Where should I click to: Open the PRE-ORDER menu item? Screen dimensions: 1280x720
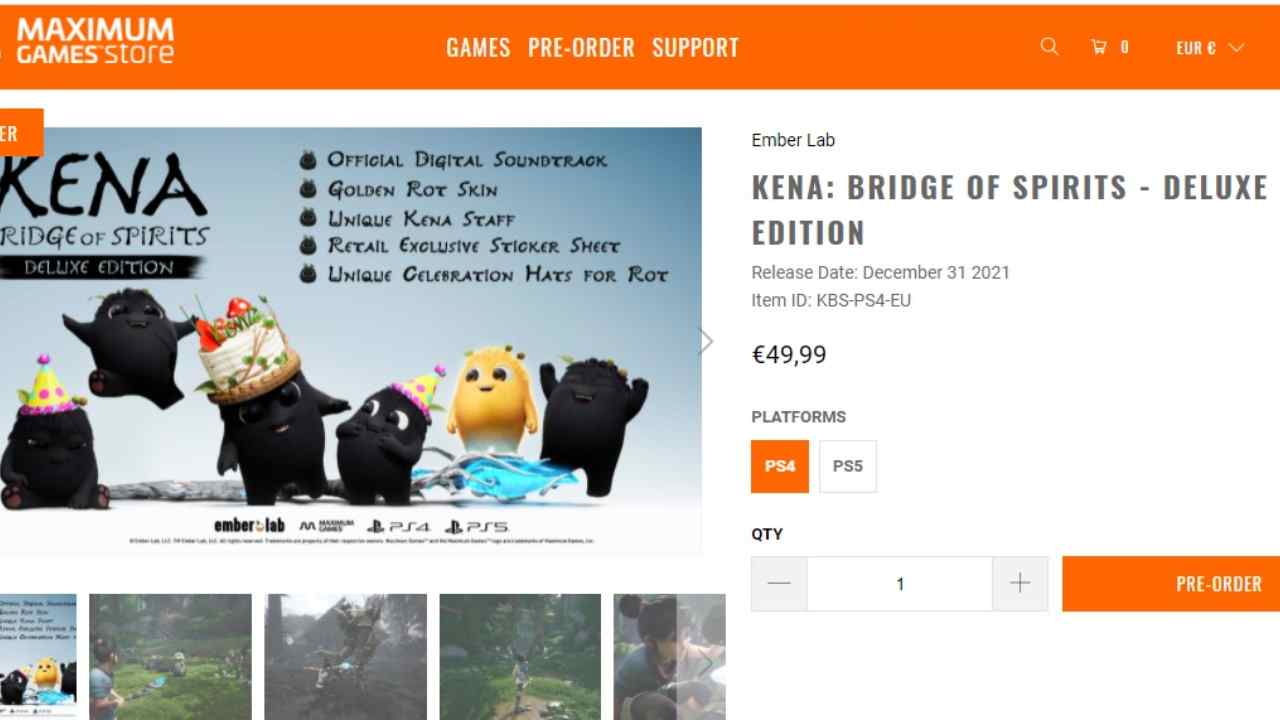coord(581,47)
